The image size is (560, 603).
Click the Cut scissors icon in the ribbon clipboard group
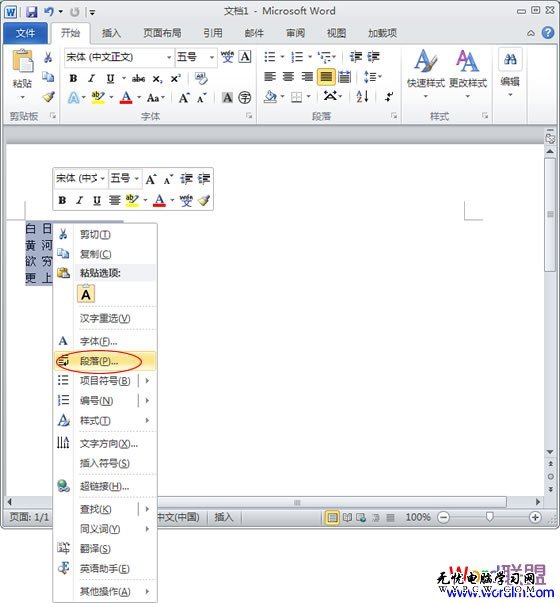pos(48,57)
